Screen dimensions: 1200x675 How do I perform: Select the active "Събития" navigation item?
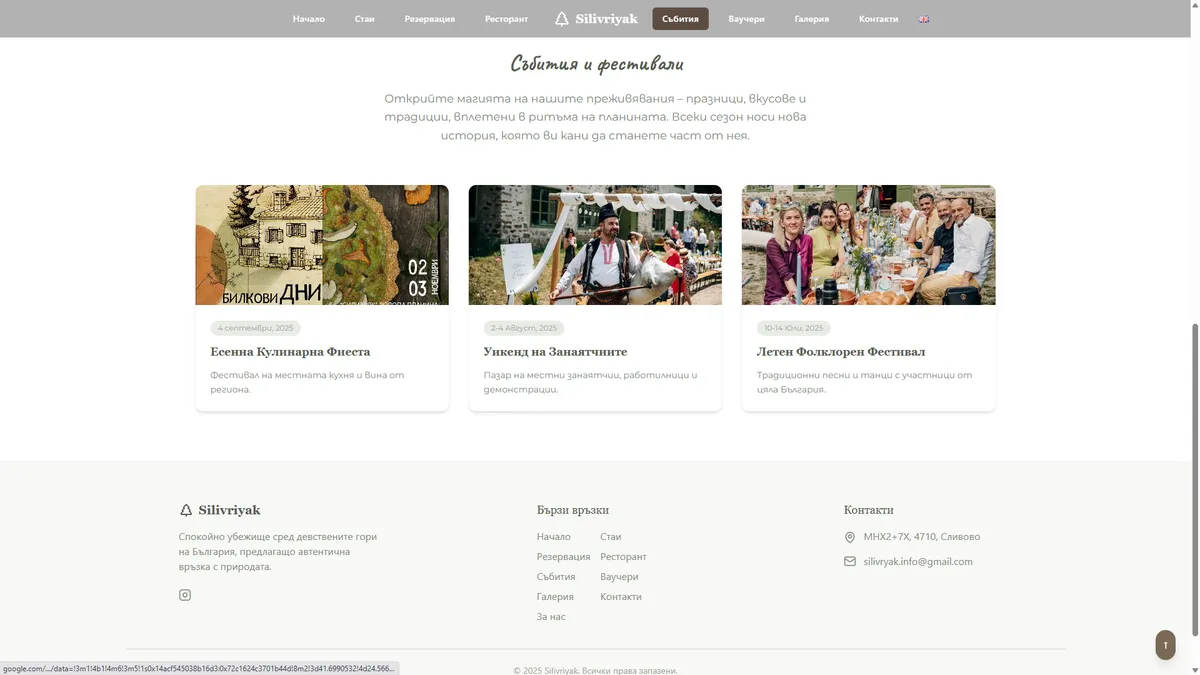coord(680,18)
